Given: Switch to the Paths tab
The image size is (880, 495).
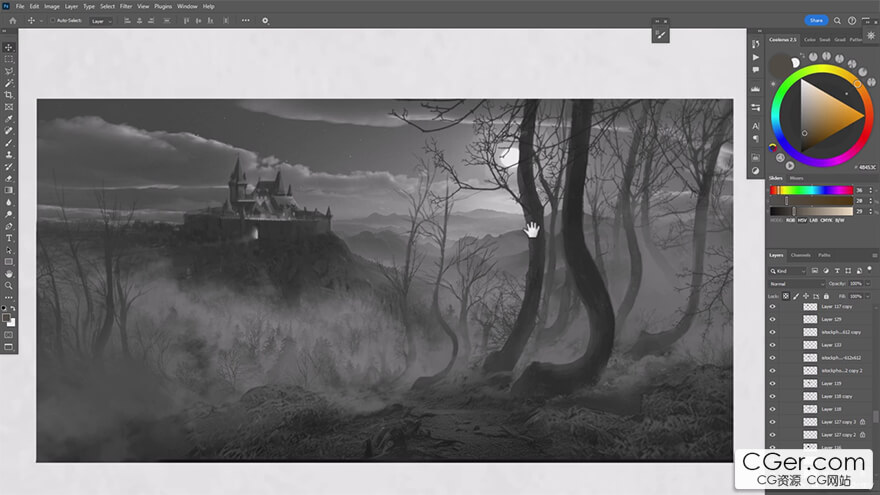Looking at the screenshot, I should coord(824,255).
